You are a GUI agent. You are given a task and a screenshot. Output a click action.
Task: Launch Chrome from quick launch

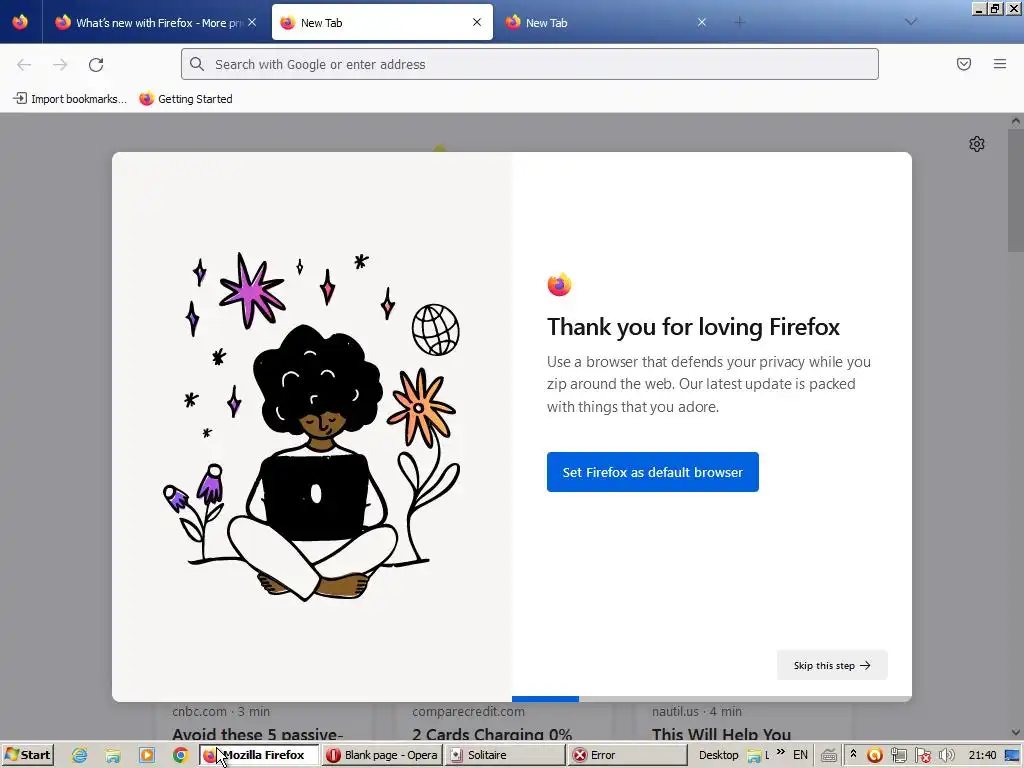click(x=180, y=756)
